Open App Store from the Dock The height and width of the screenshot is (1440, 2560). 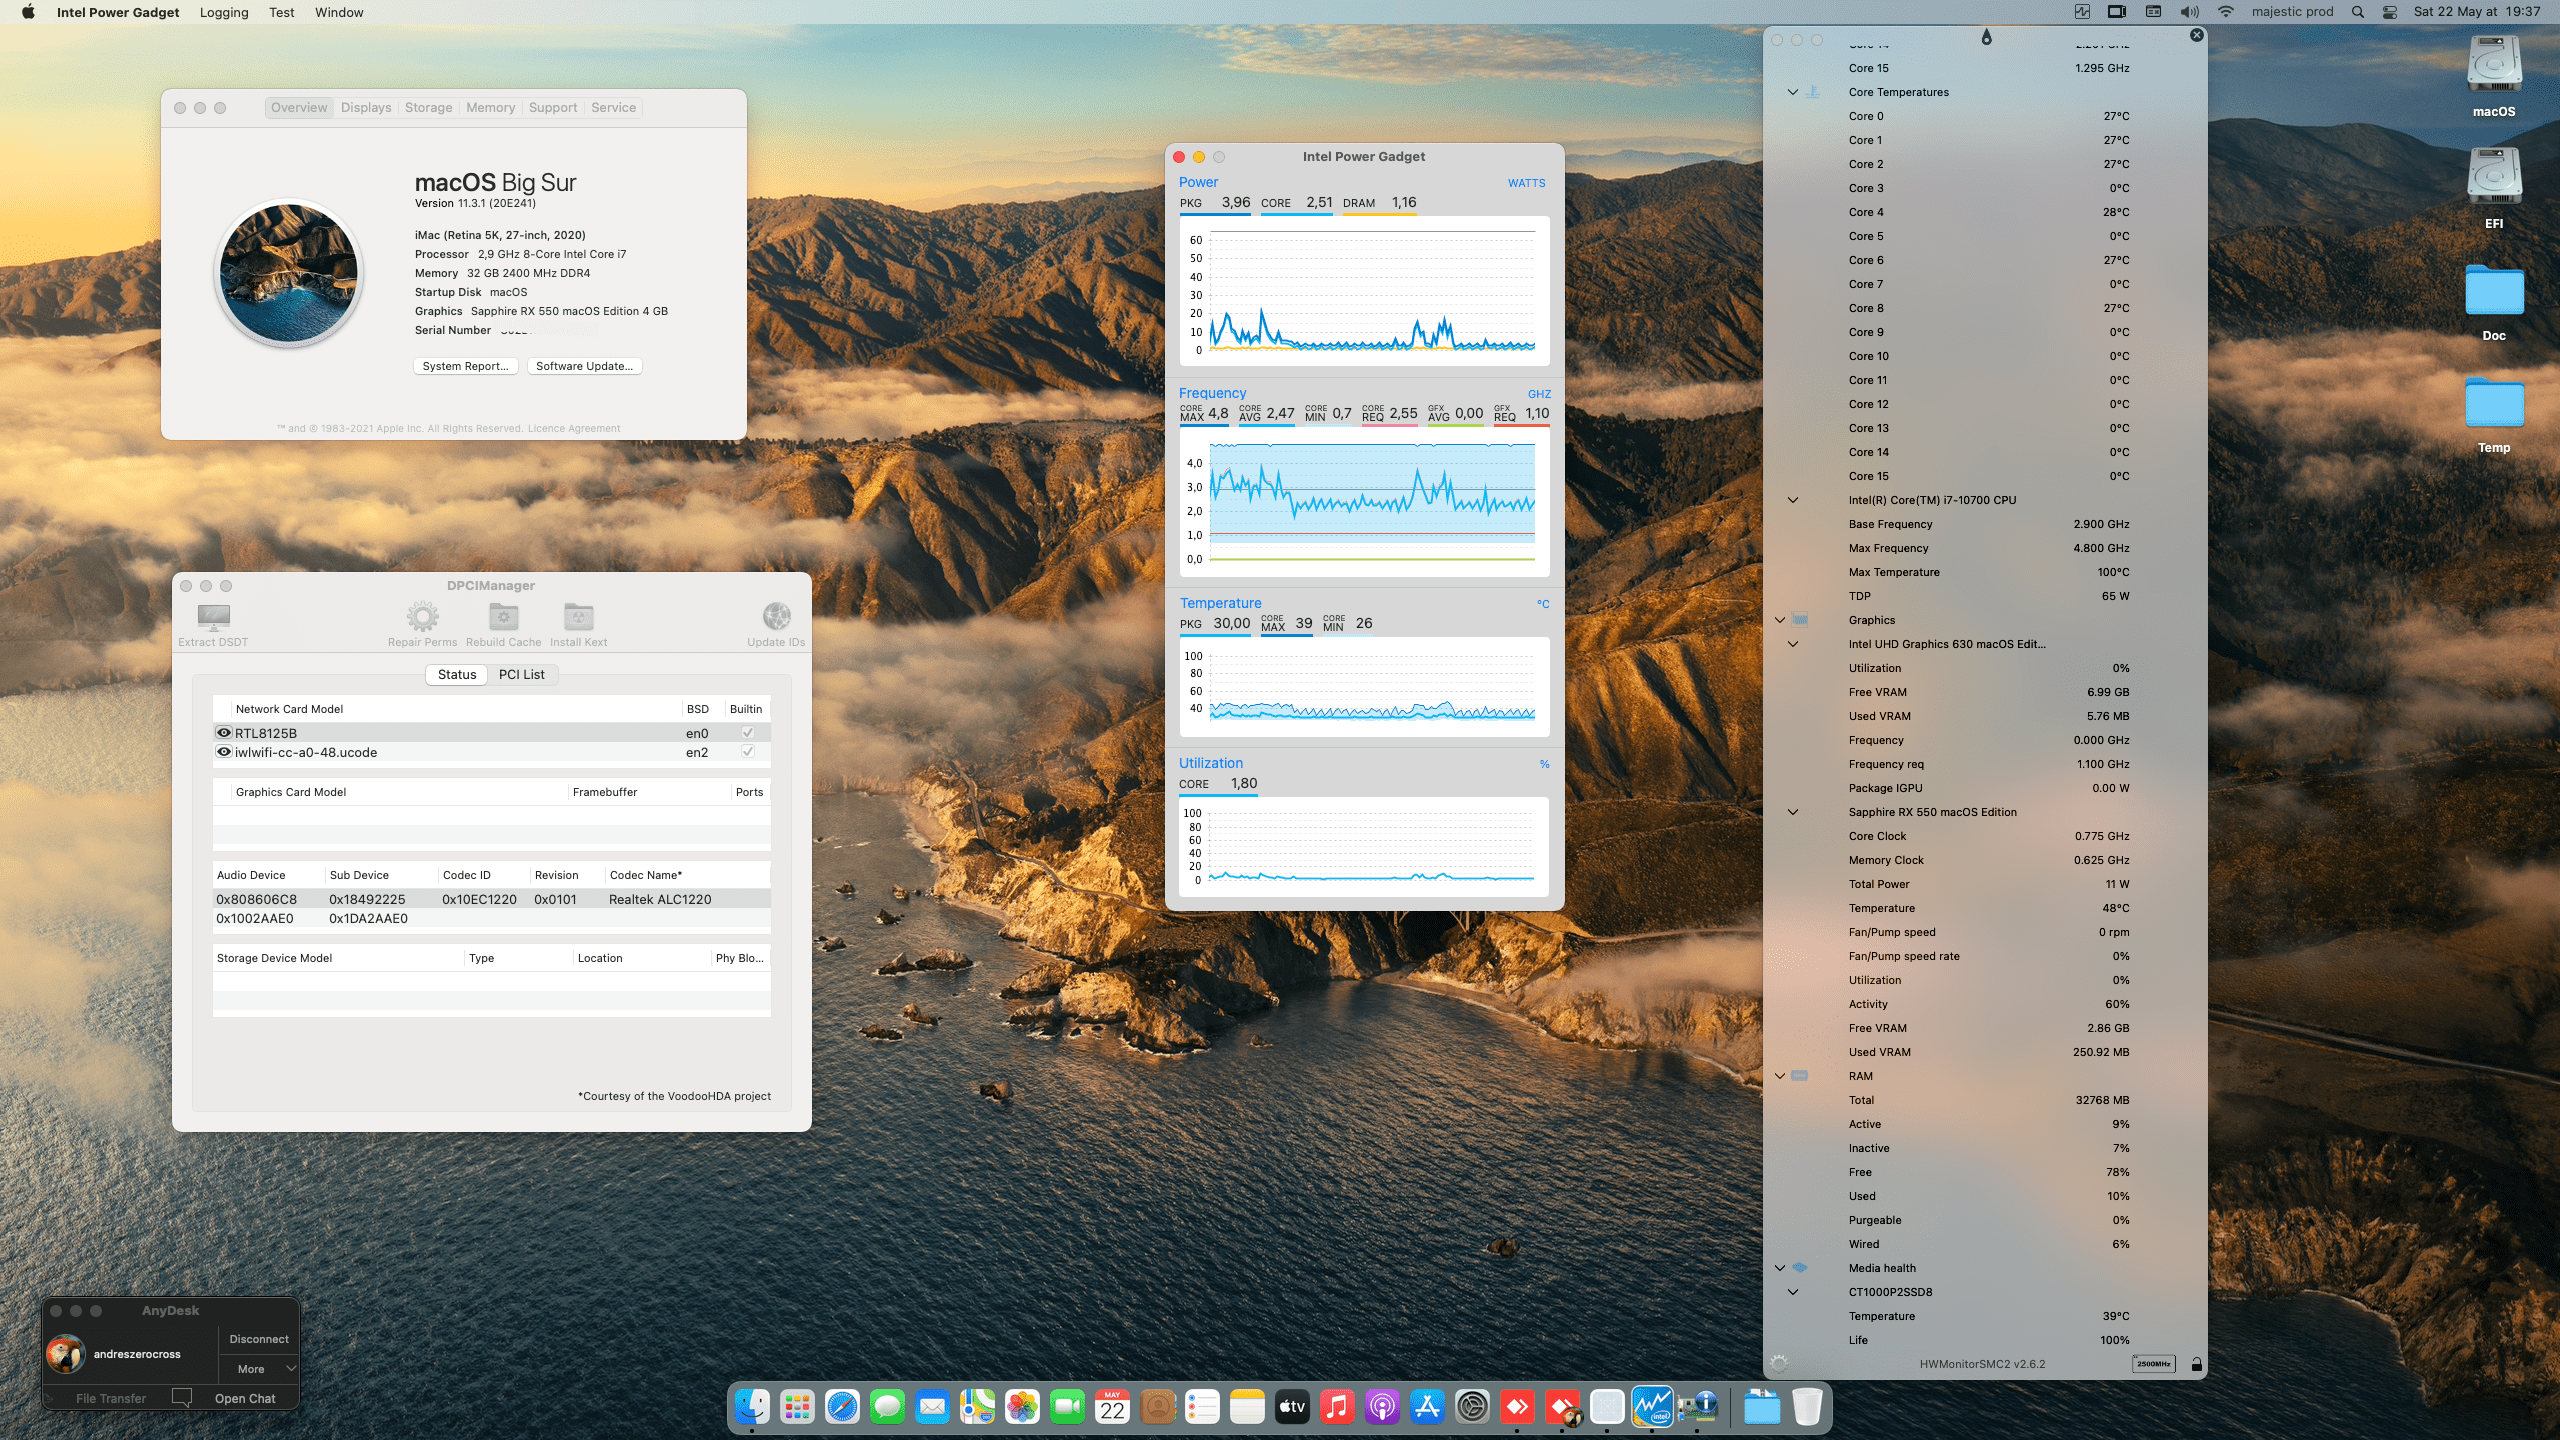tap(1427, 1407)
